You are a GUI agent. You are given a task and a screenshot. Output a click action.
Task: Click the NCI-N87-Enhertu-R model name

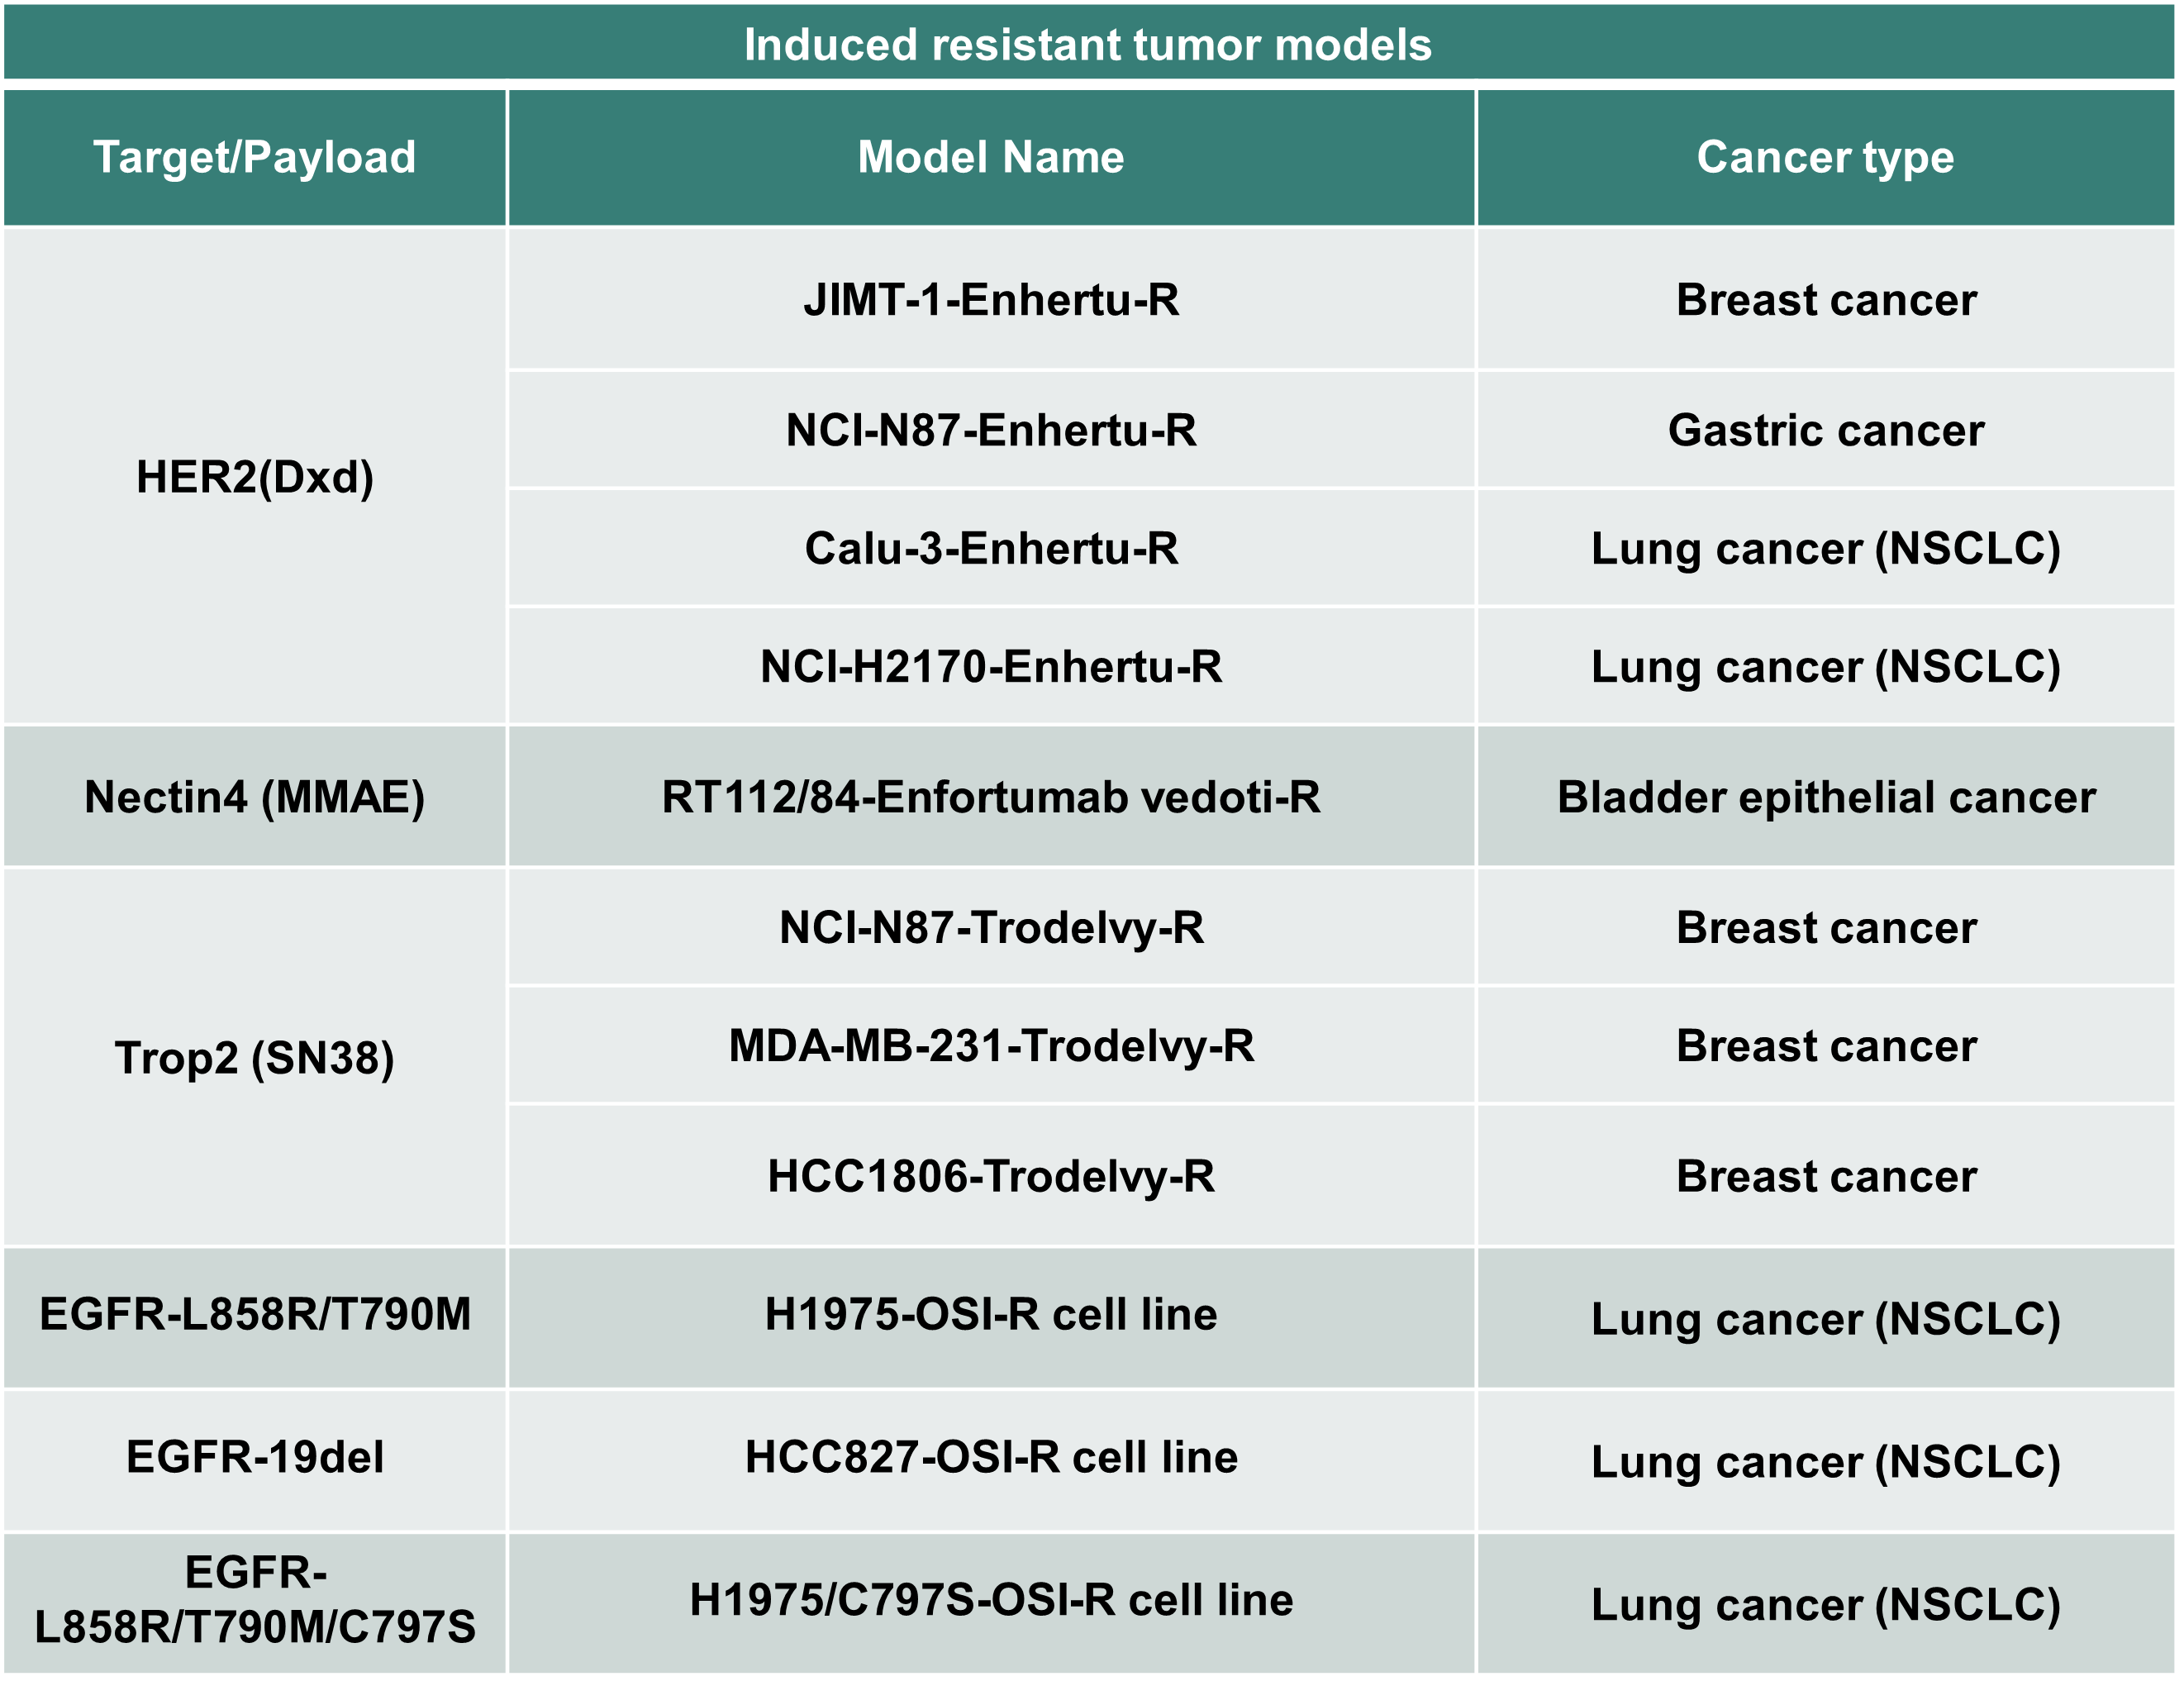991,430
